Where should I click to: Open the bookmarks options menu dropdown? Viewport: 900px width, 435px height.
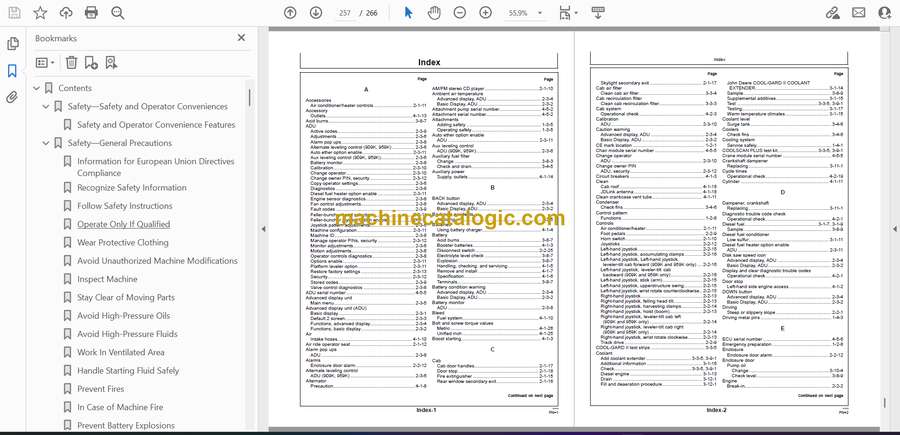45,63
